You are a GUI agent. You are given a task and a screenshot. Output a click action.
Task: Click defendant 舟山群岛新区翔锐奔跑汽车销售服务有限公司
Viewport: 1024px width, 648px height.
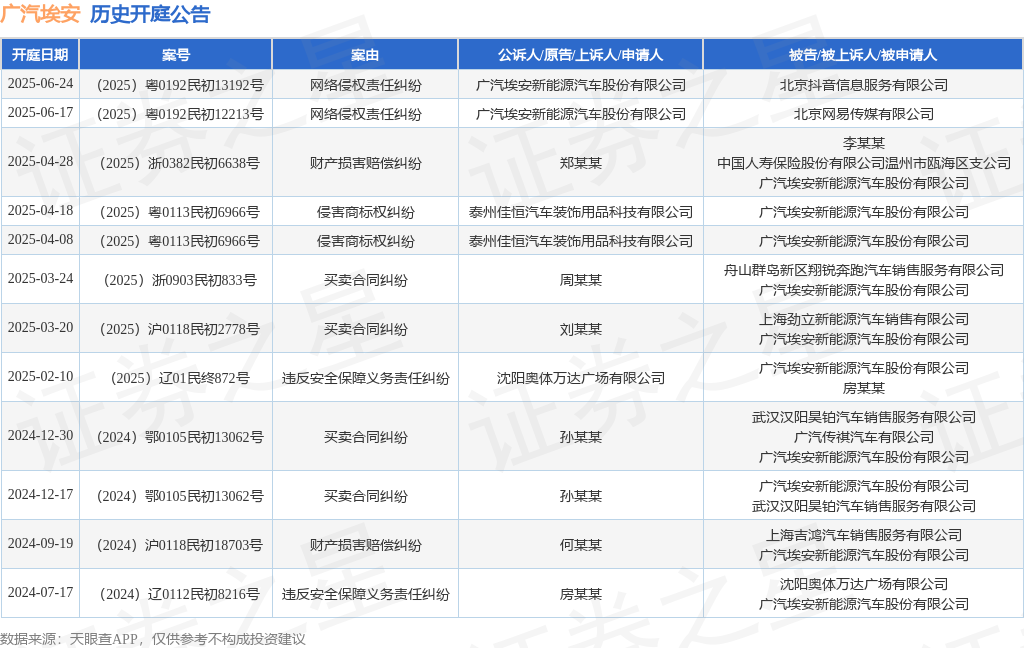pos(863,270)
